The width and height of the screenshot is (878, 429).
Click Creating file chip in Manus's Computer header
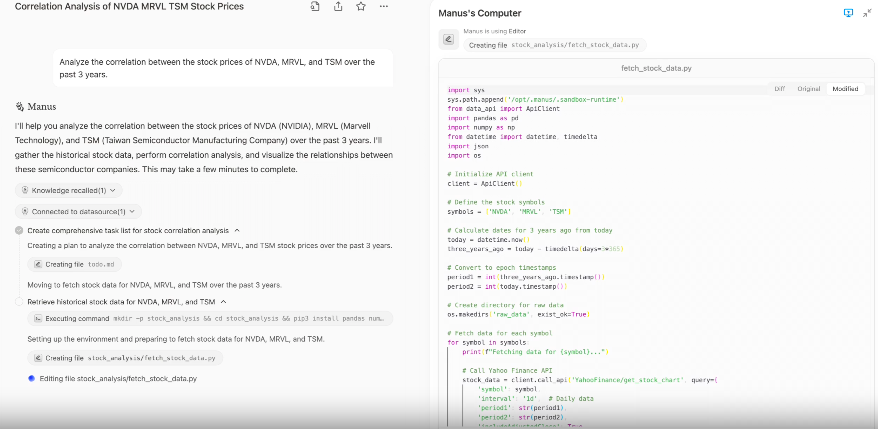tap(554, 45)
